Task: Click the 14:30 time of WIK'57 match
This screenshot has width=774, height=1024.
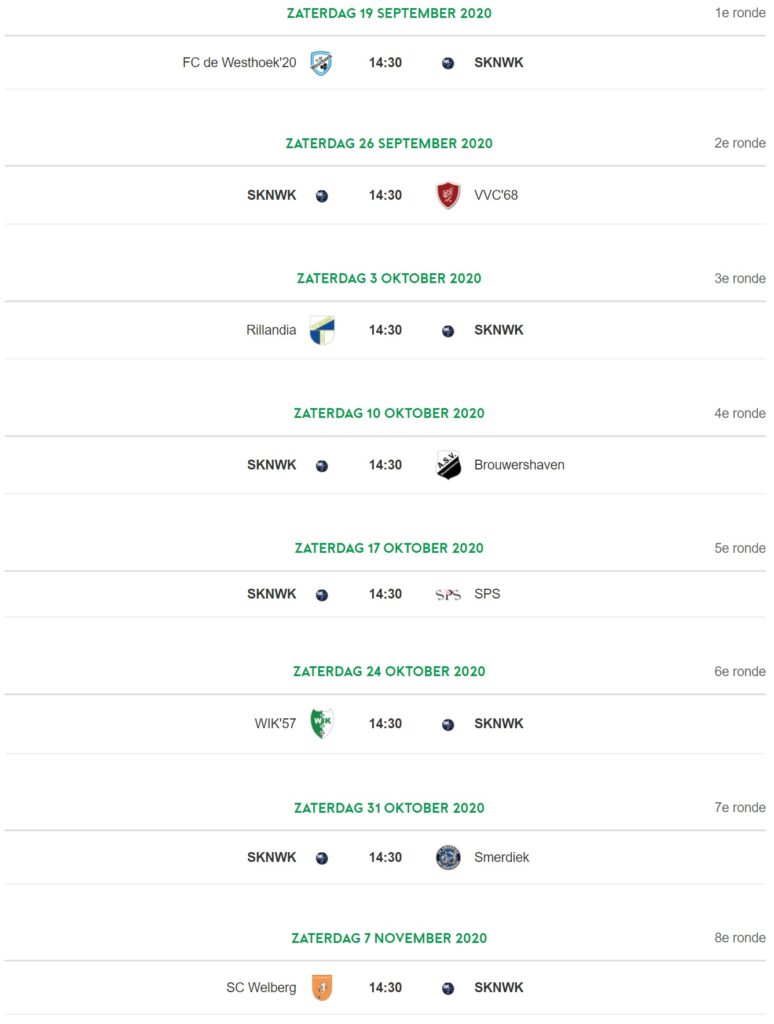Action: 385,724
